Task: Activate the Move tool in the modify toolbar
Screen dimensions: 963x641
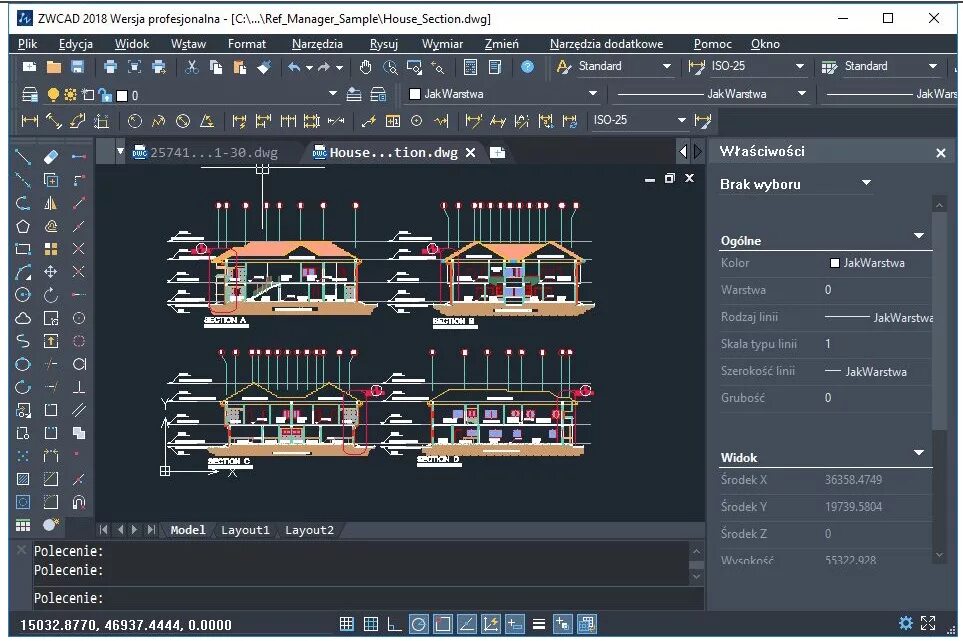Action: tap(50, 272)
